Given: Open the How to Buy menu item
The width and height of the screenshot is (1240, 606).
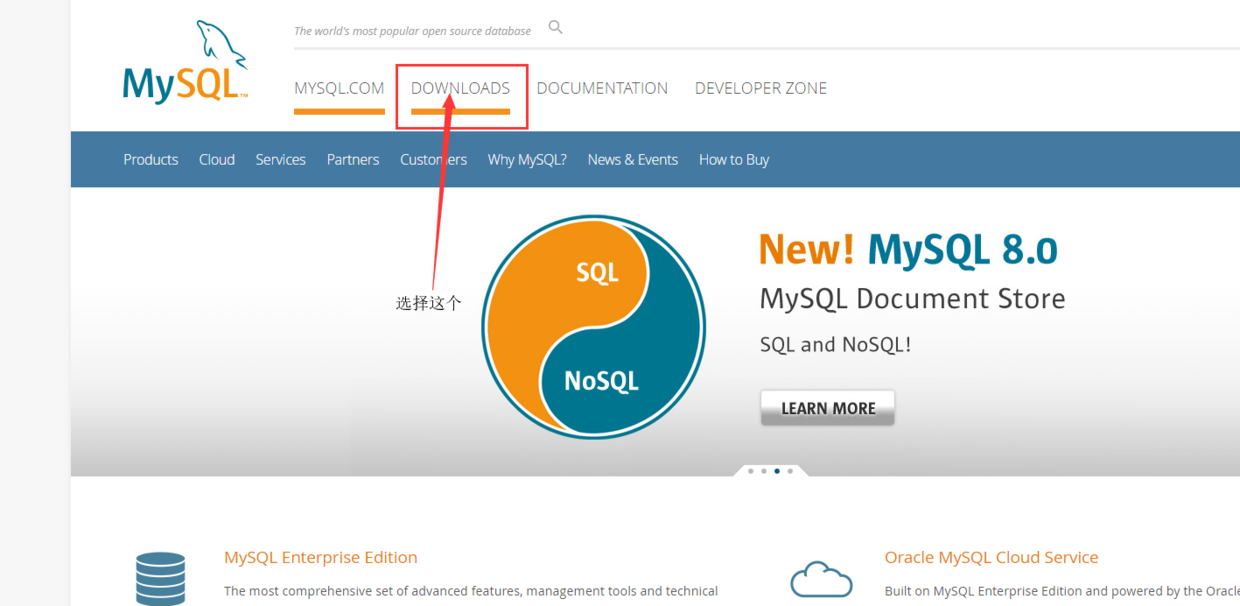Looking at the screenshot, I should click(x=734, y=160).
